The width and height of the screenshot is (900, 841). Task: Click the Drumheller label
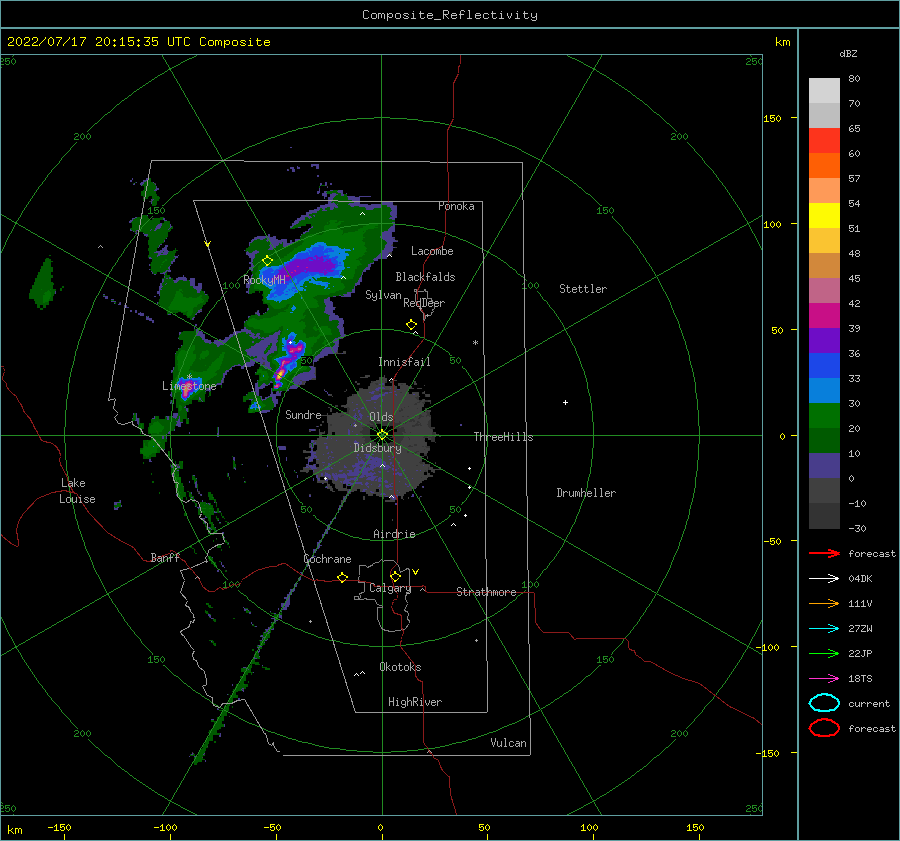(x=586, y=493)
